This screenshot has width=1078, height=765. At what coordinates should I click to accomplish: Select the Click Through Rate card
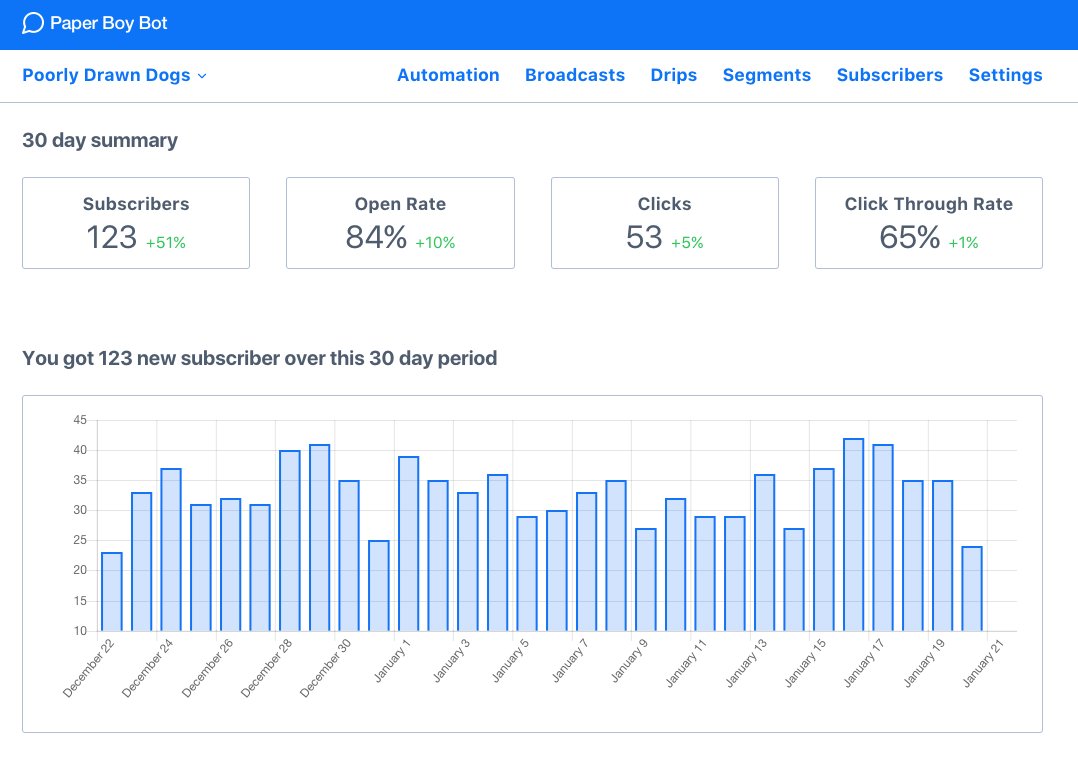tap(928, 222)
